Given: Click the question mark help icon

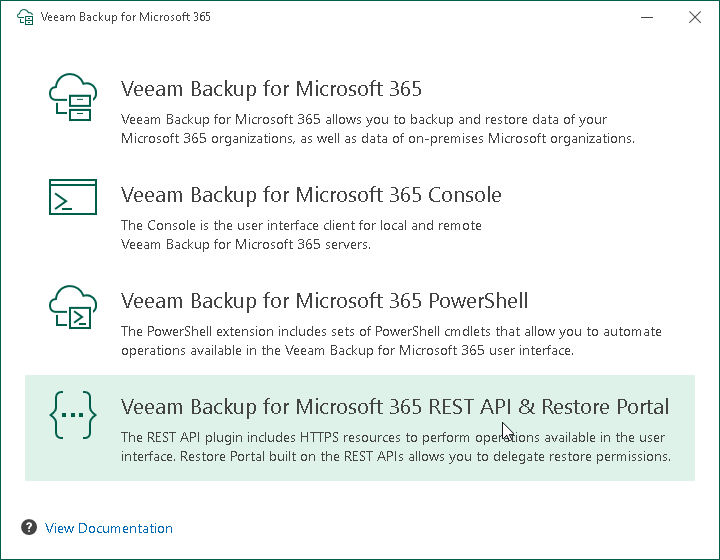Looking at the screenshot, I should click(29, 528).
